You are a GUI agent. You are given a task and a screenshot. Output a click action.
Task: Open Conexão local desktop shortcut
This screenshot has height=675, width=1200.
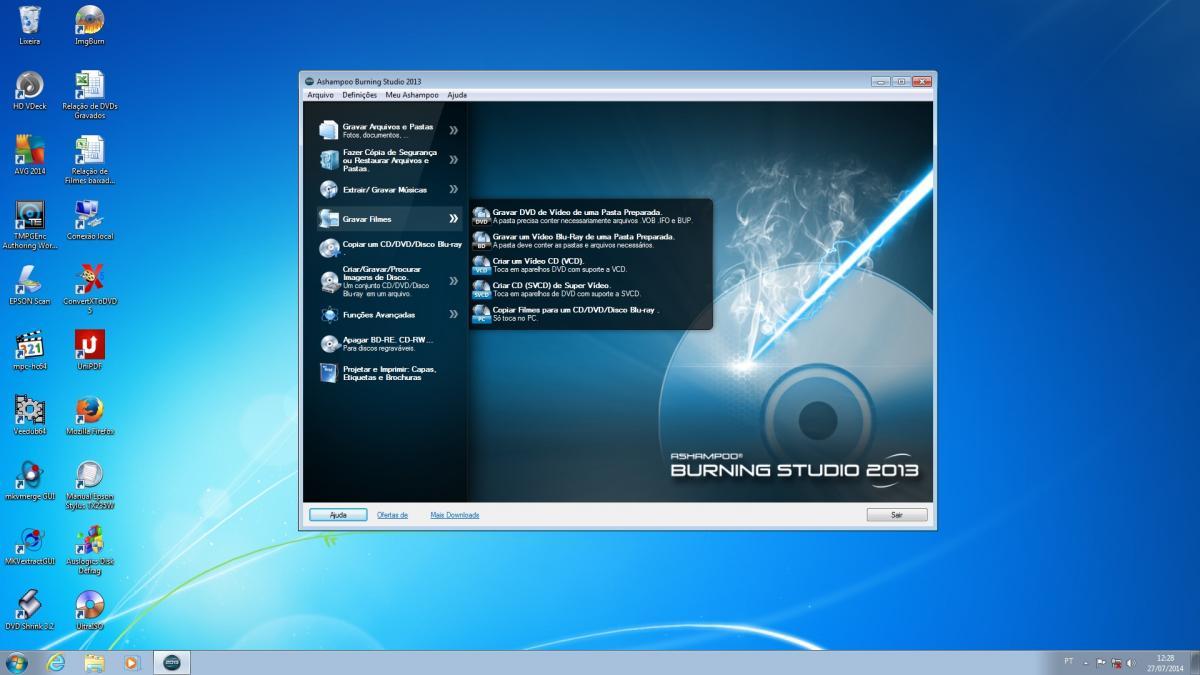[90, 214]
